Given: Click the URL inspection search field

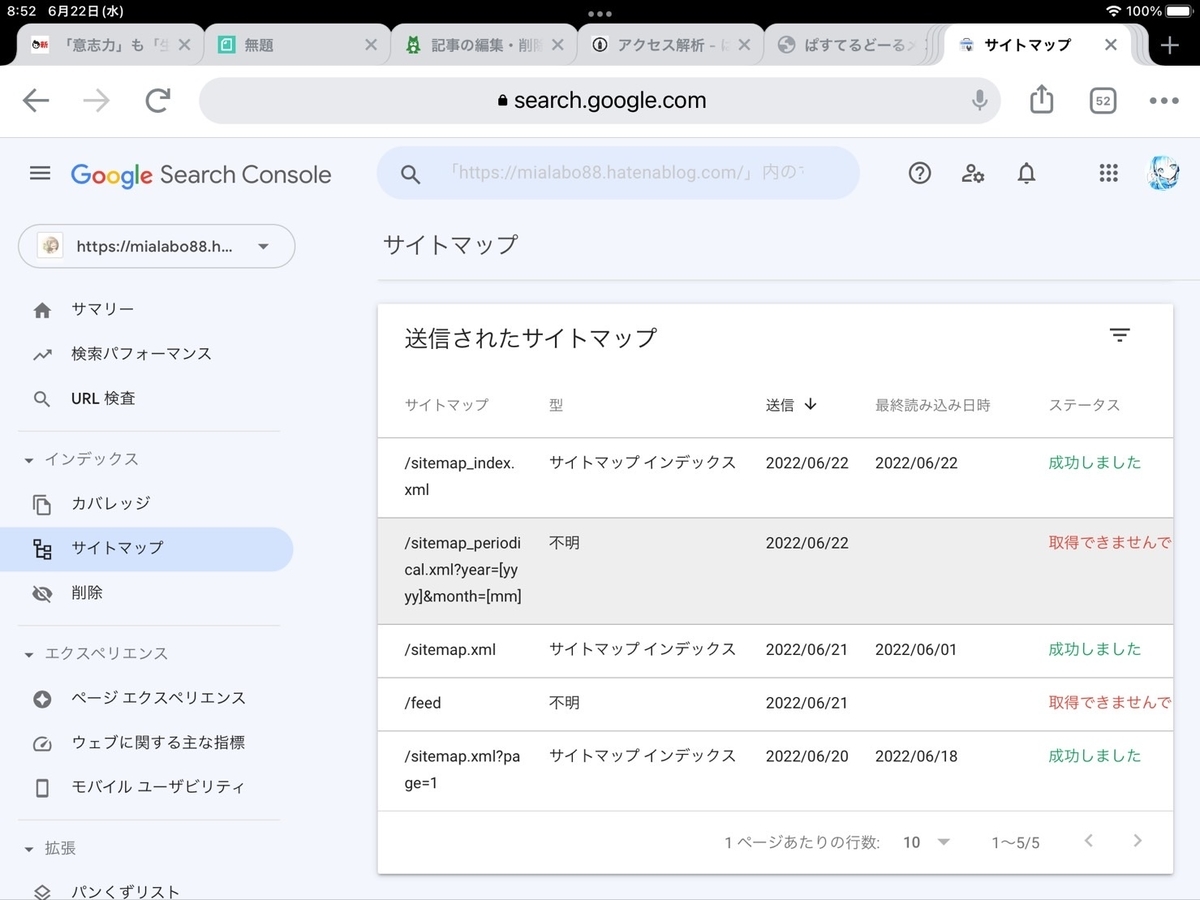Looking at the screenshot, I should pos(618,173).
